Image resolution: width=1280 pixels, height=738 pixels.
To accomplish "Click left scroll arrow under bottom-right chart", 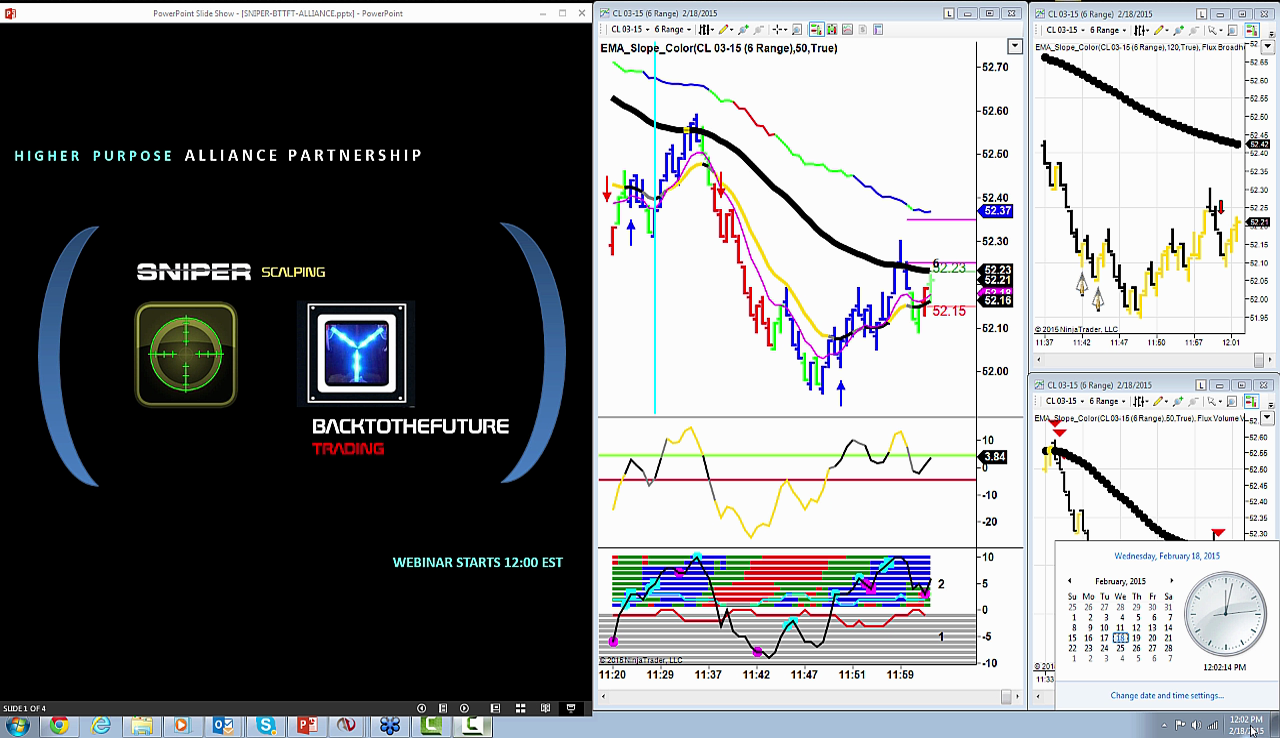I will coord(1037,696).
